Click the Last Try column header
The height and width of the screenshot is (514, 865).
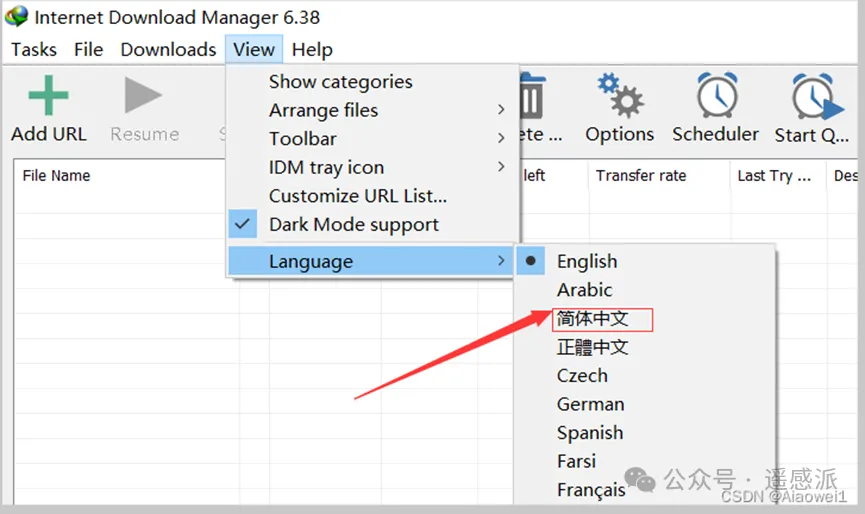pyautogui.click(x=774, y=175)
